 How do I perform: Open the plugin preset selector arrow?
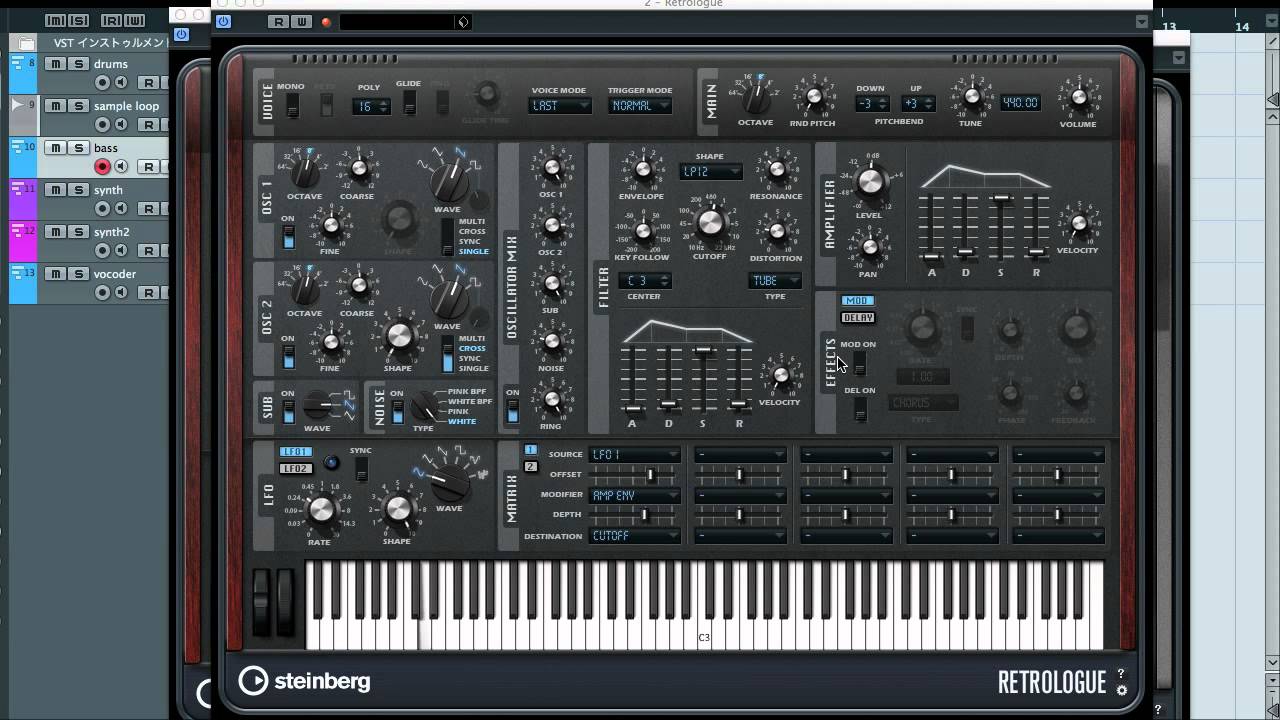click(x=463, y=22)
